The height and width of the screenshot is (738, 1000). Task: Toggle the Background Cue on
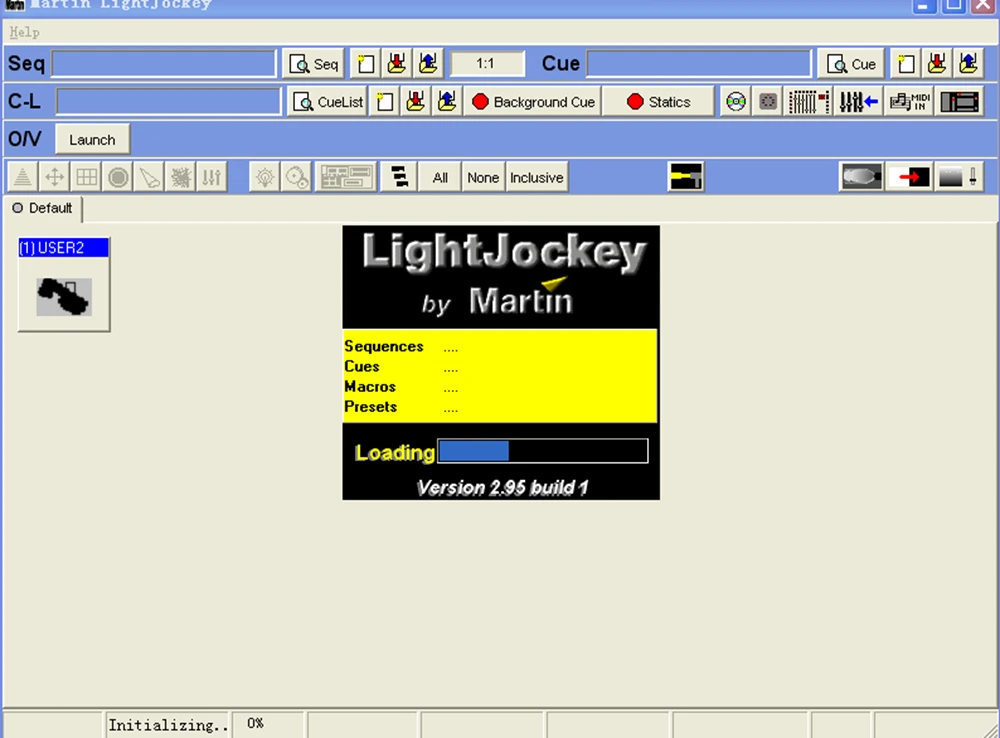532,101
